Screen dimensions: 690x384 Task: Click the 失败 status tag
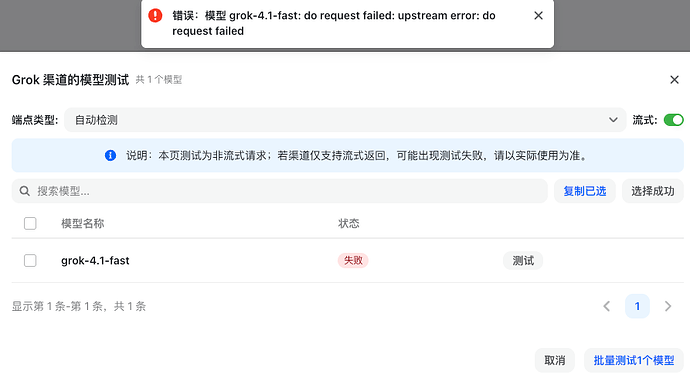(353, 260)
